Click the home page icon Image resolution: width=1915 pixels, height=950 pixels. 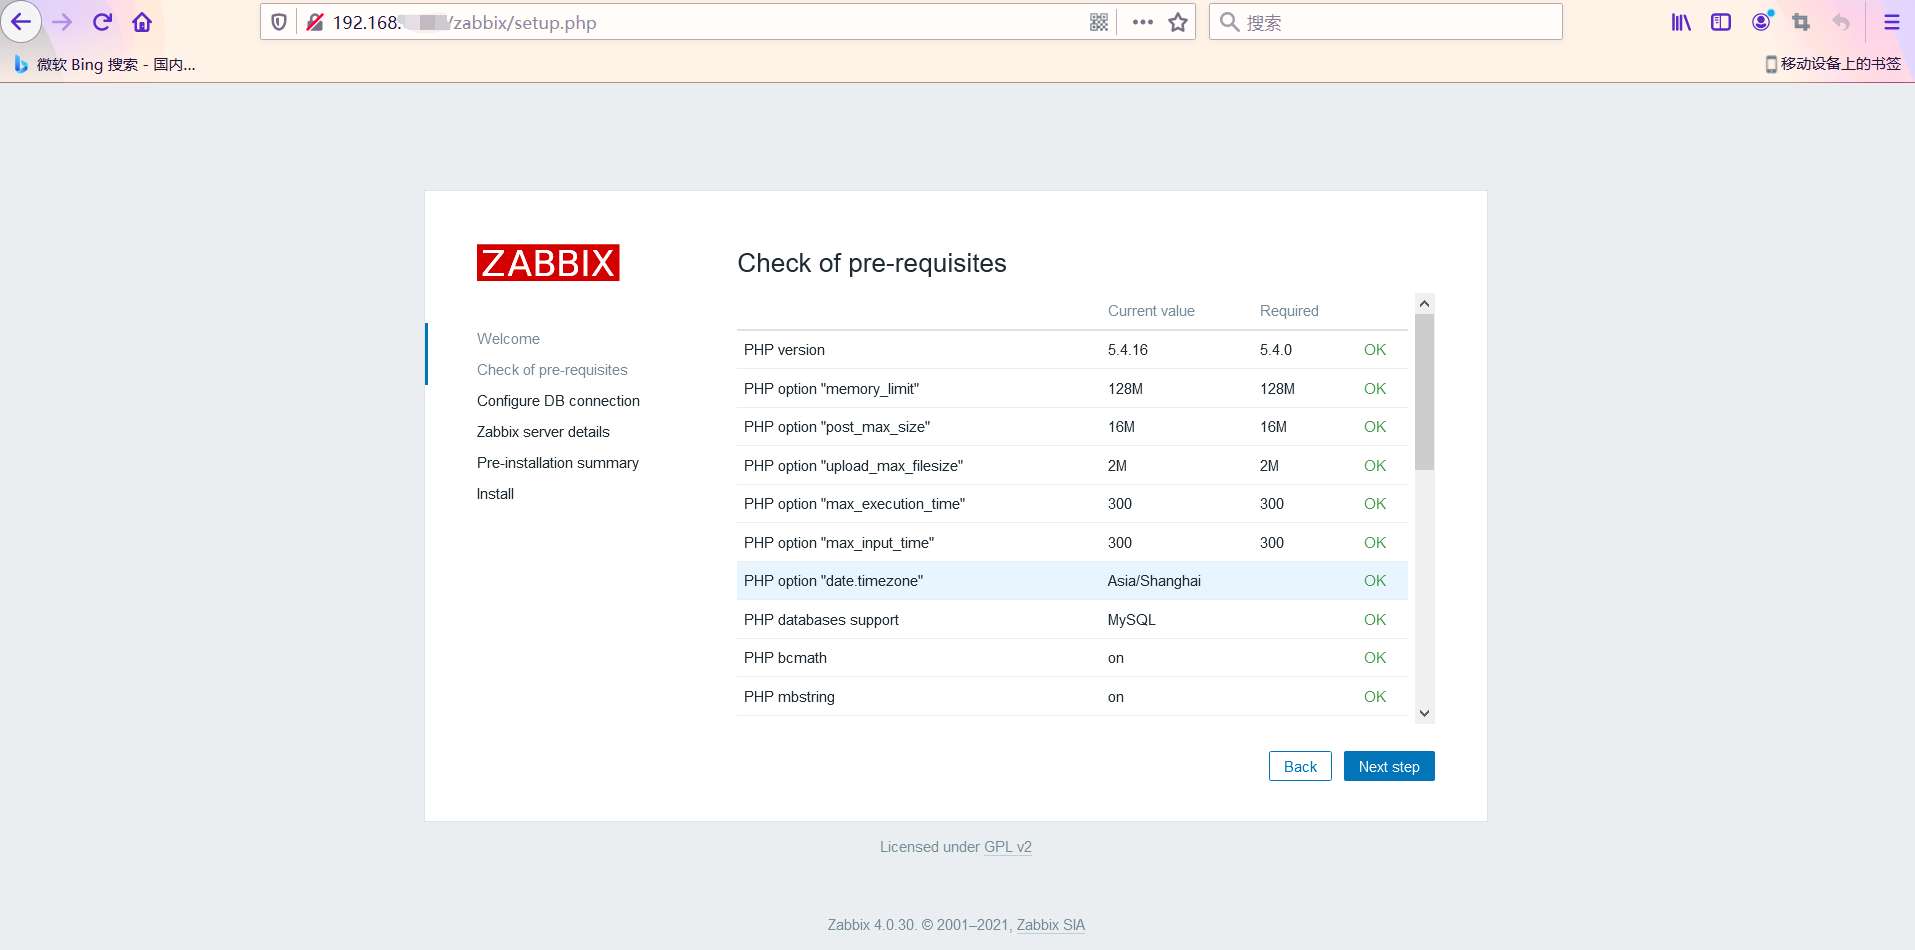coord(141,21)
